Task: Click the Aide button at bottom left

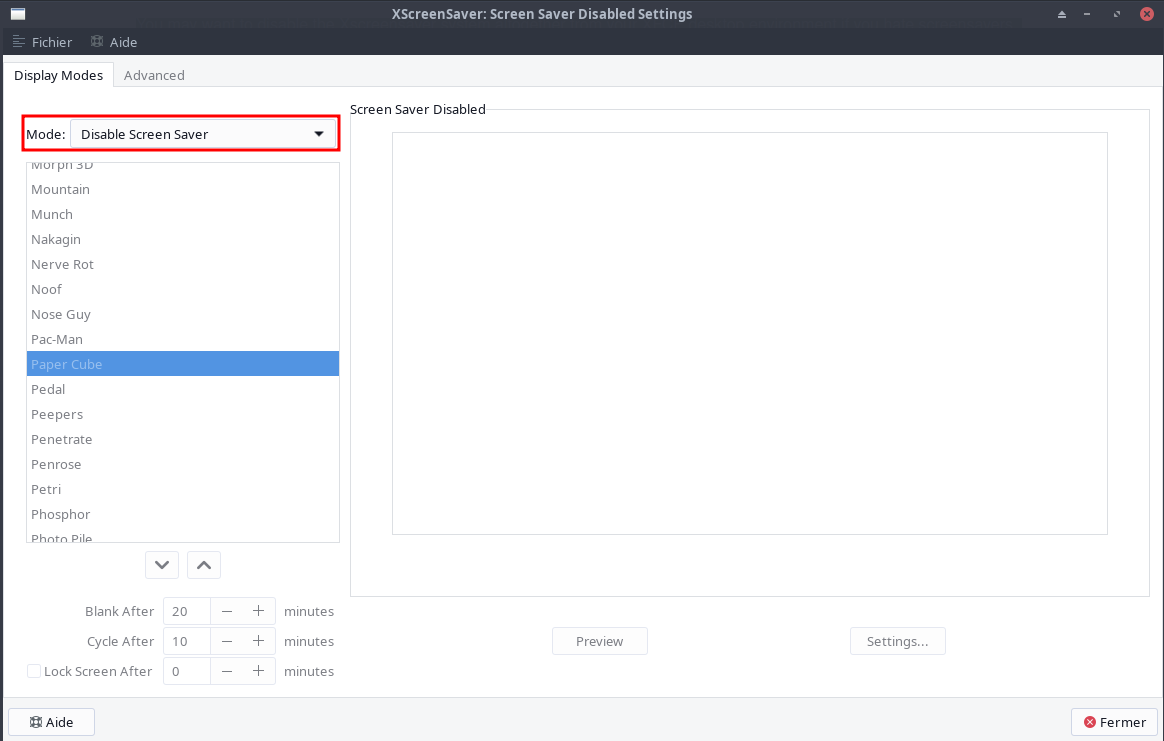Action: (51, 722)
